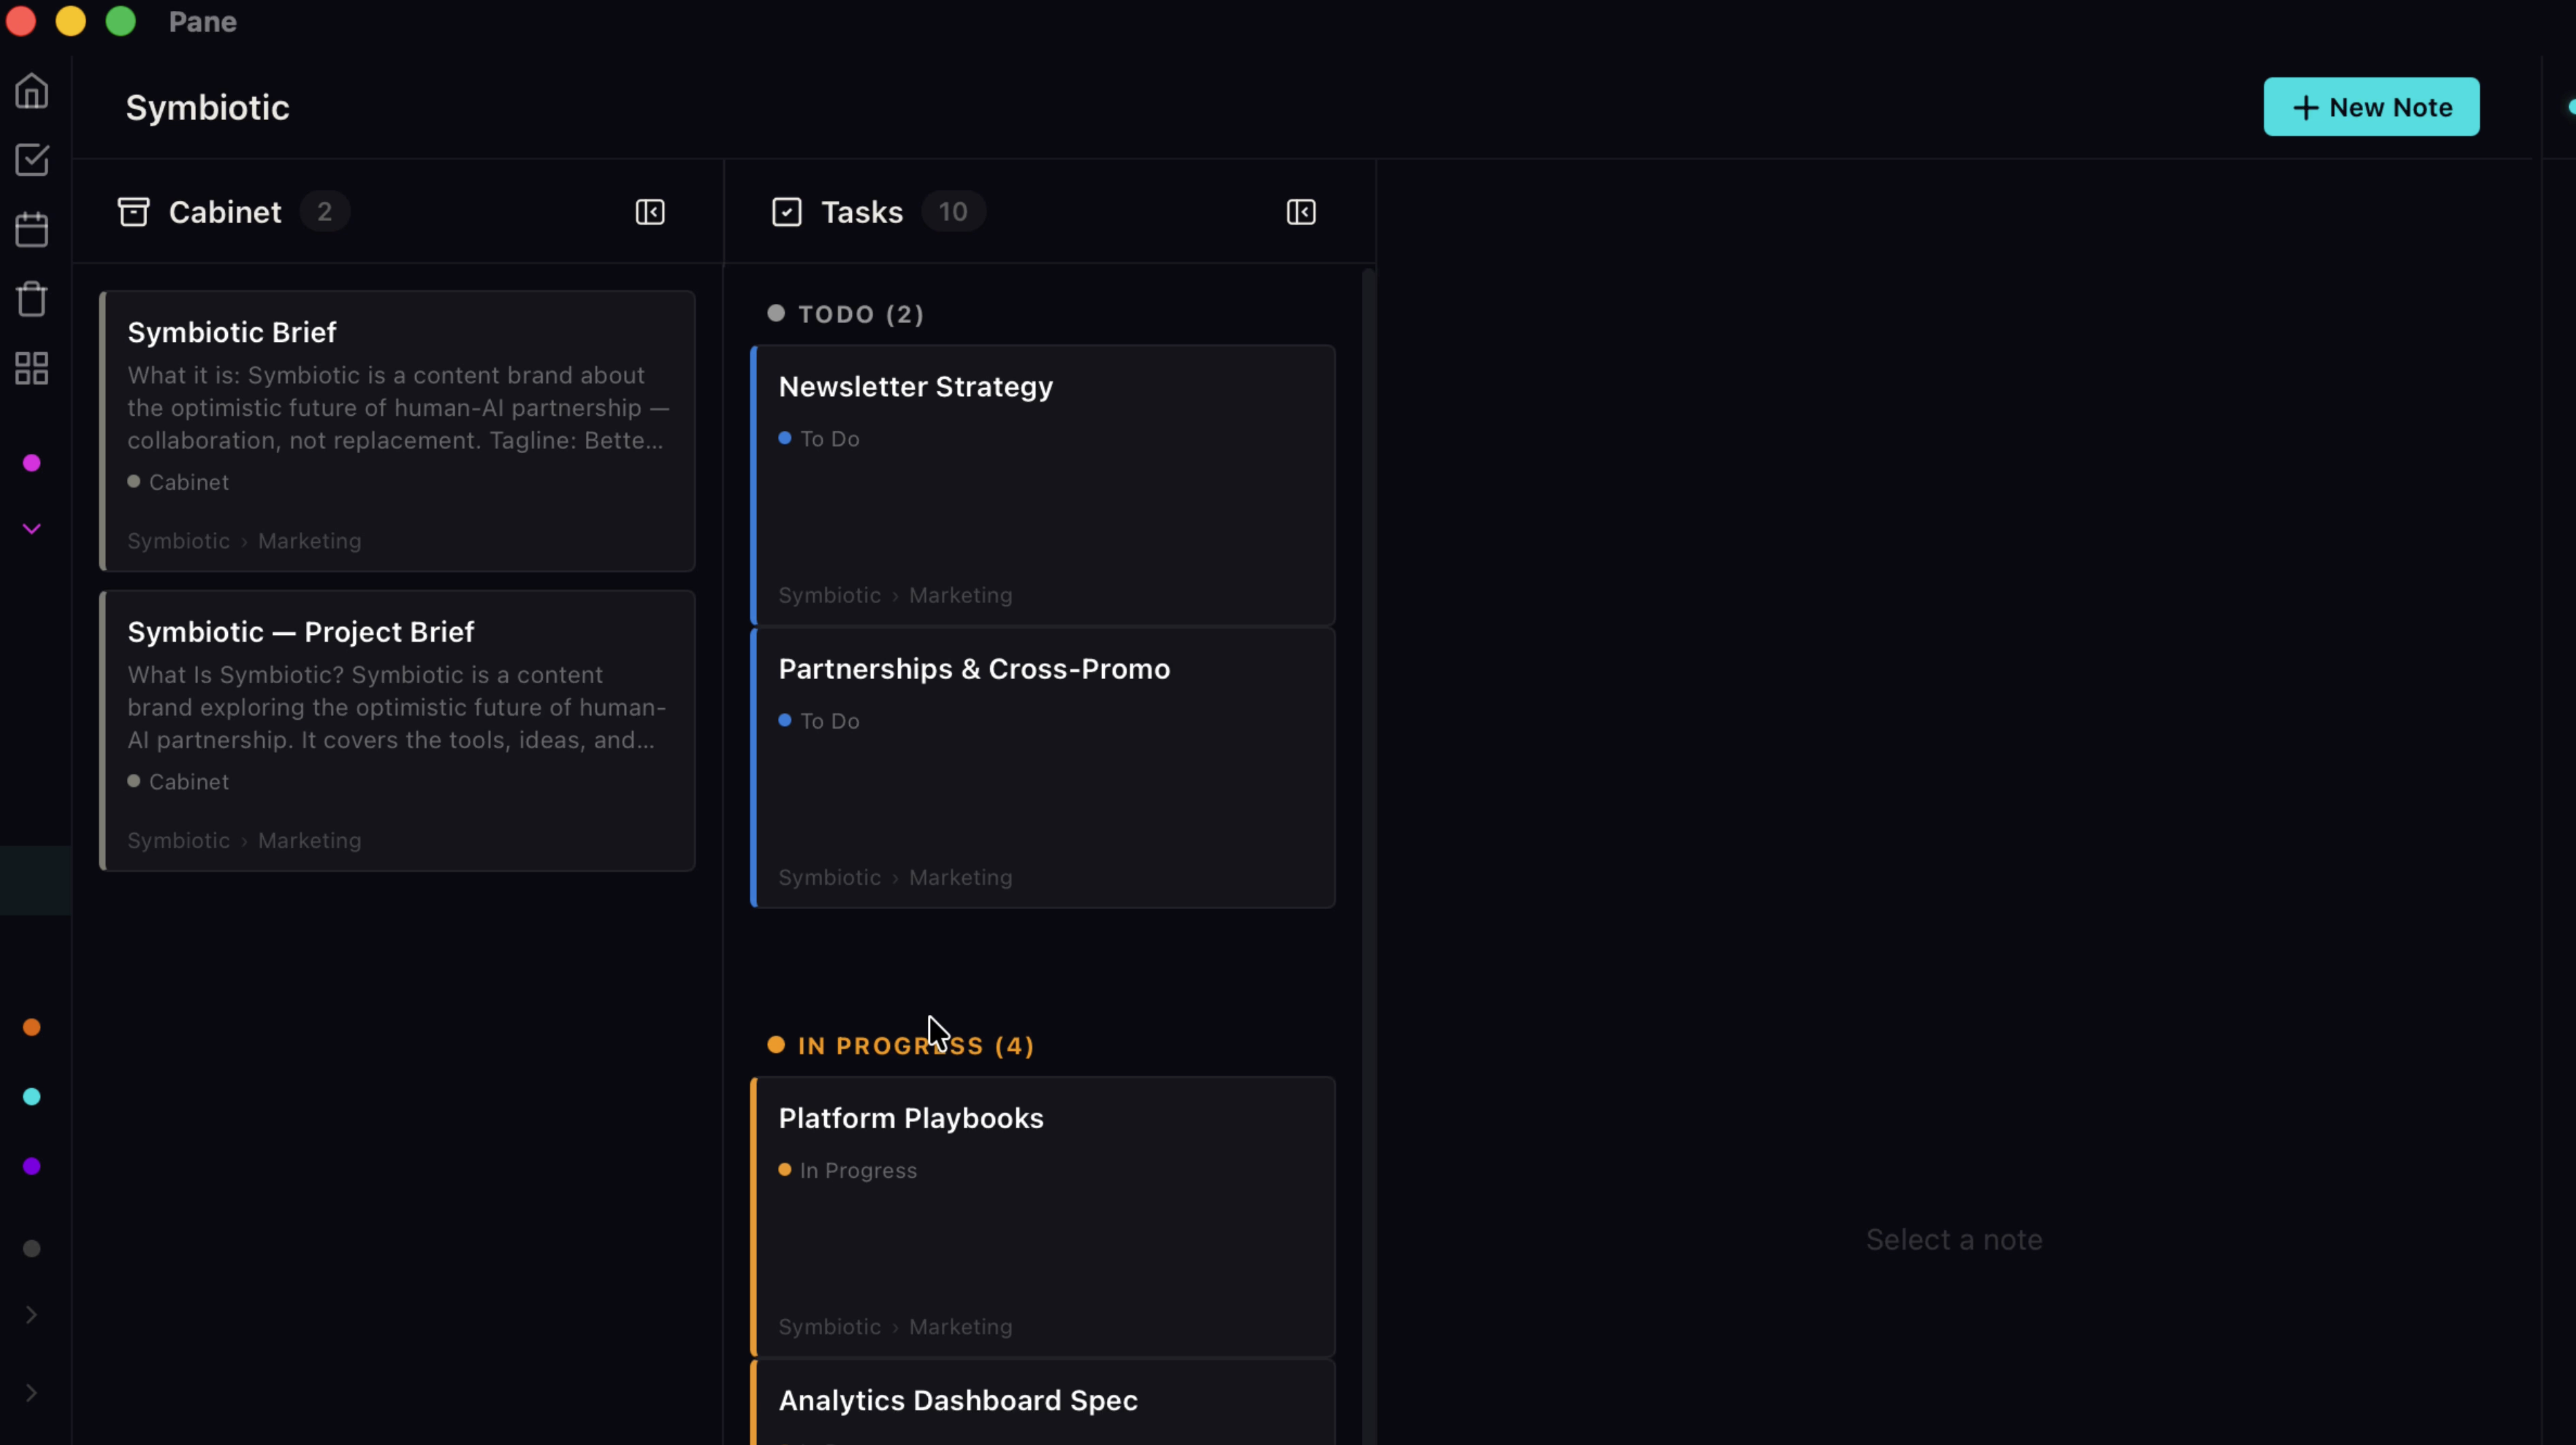
Task: Select the orange dot in sidebar
Action: 32,1027
